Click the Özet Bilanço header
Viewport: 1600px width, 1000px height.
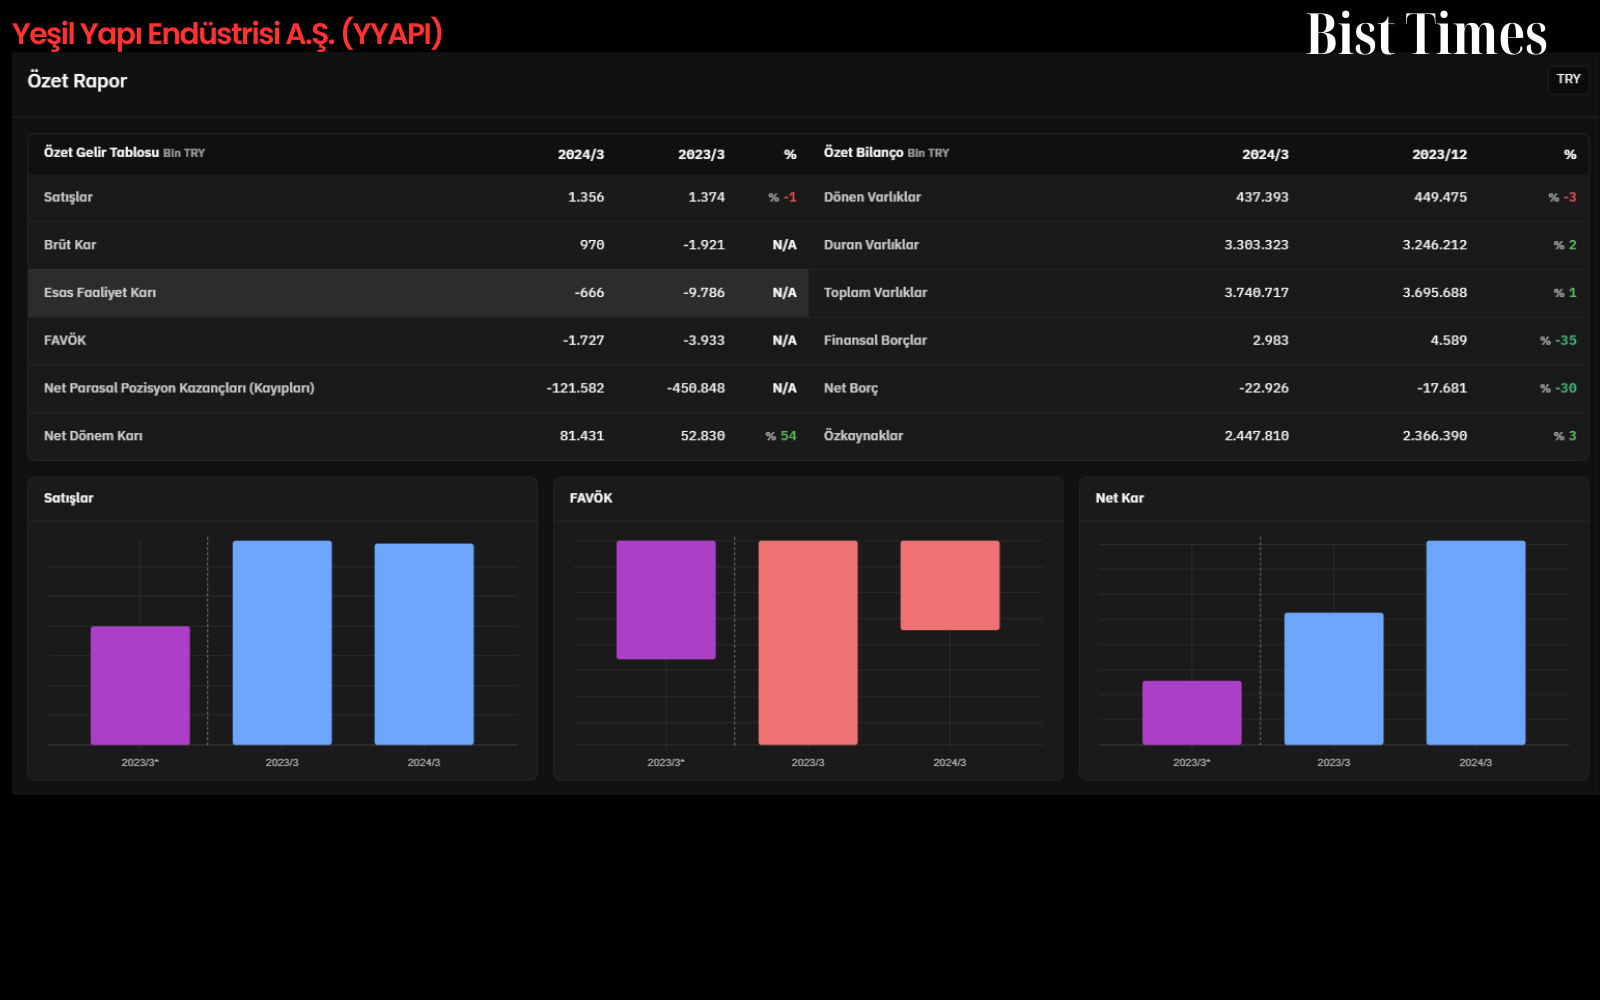(x=863, y=153)
